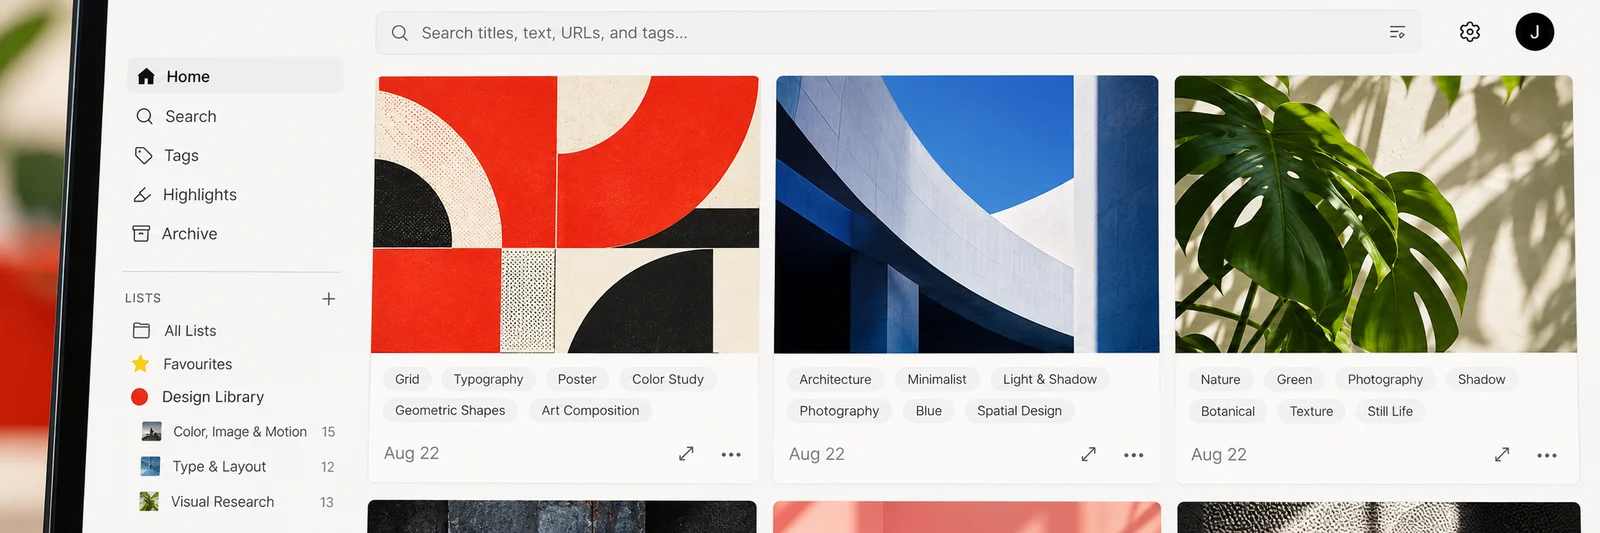The image size is (1600, 533).
Task: Open more options on geometric poster card
Action: pos(731,454)
